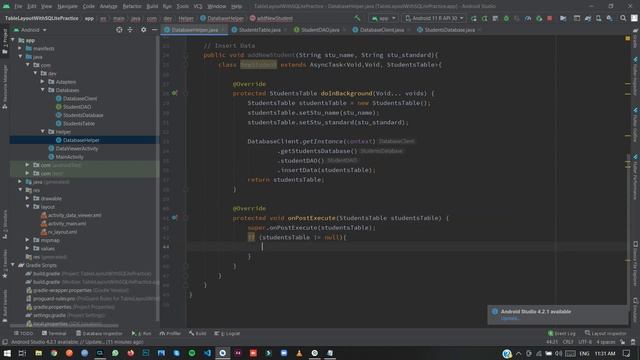Viewport: 640px width, 360px height.
Task: Open Visual Studio Code from taskbar
Action: click(207, 353)
